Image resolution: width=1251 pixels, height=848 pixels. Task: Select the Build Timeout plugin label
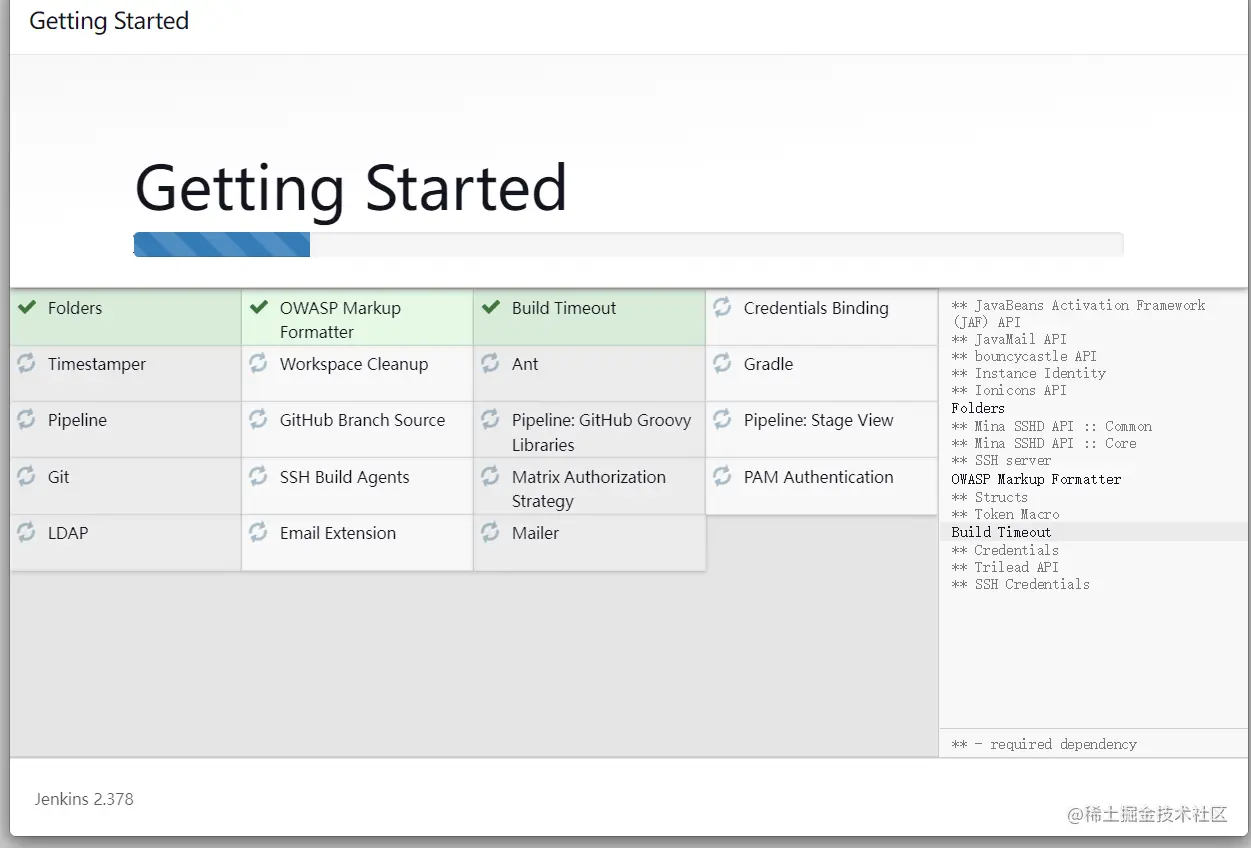564,308
